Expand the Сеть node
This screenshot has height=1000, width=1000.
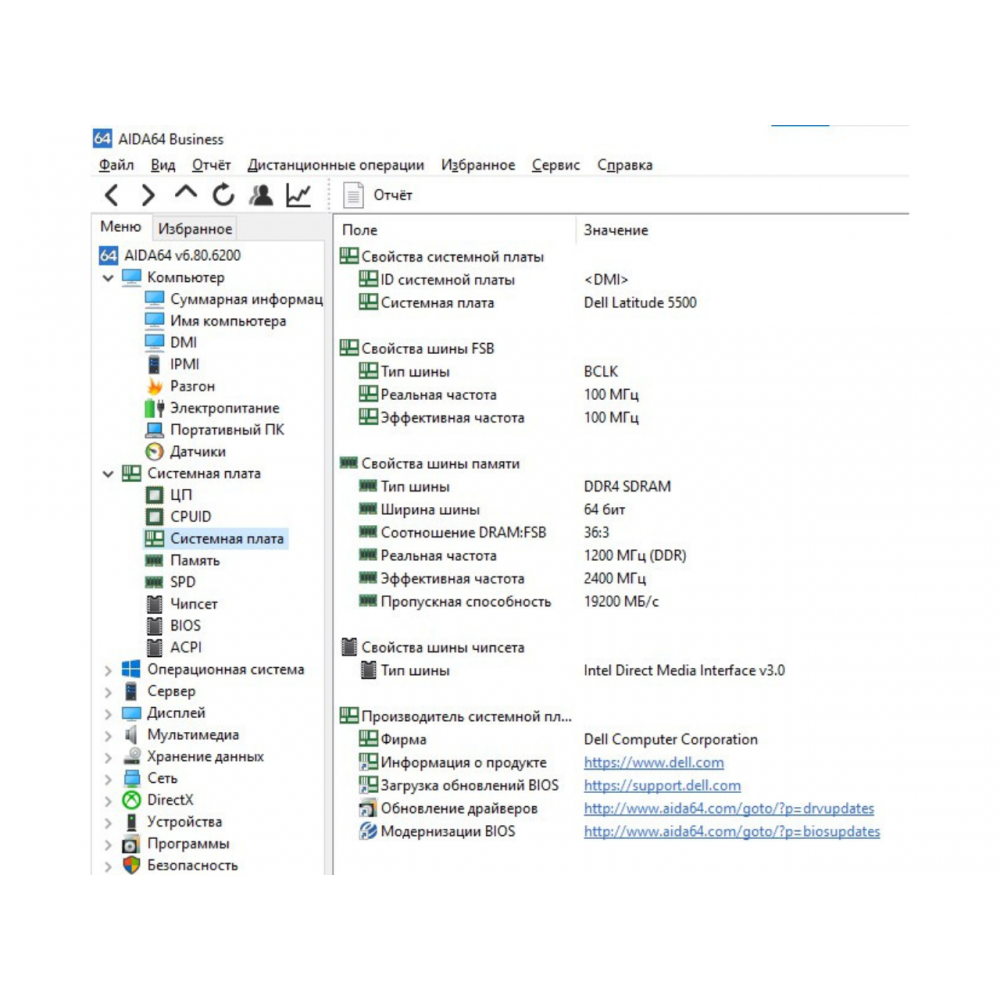point(108,779)
